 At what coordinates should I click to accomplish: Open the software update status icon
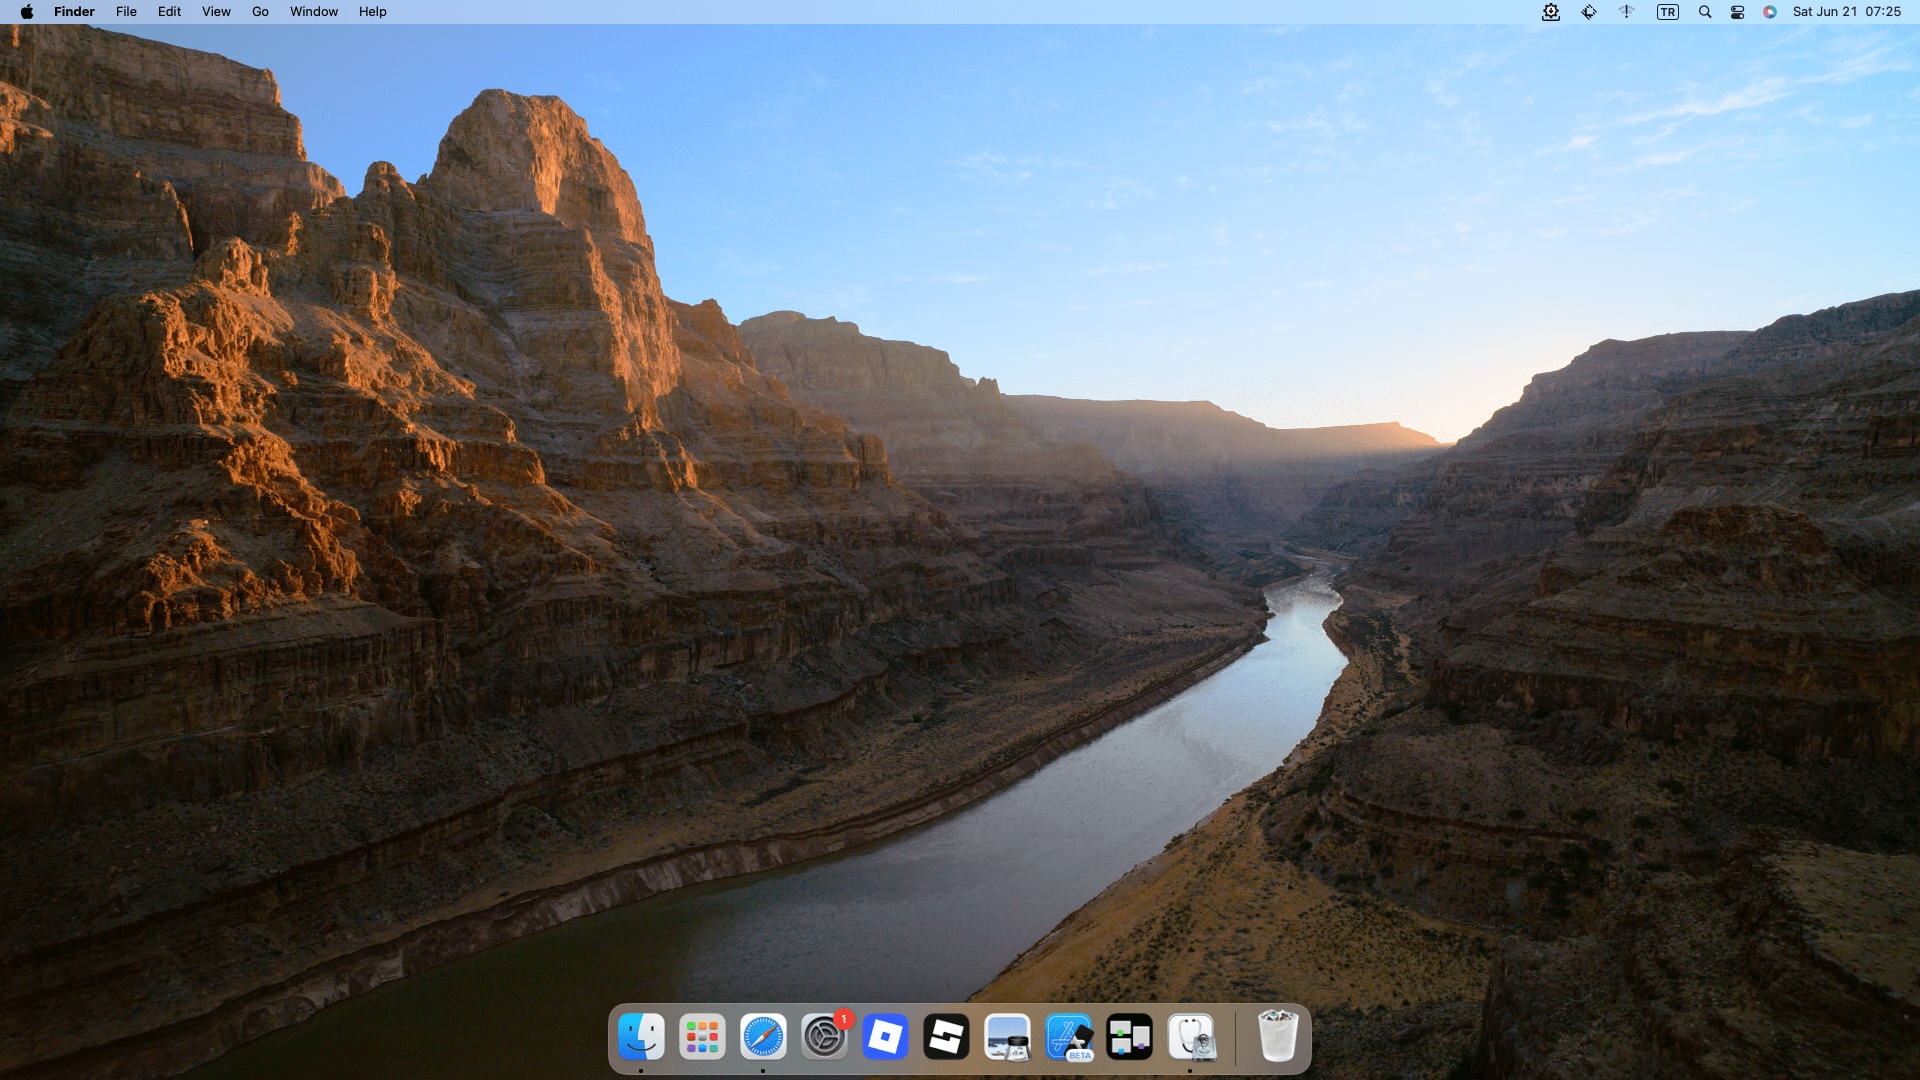pyautogui.click(x=1550, y=12)
